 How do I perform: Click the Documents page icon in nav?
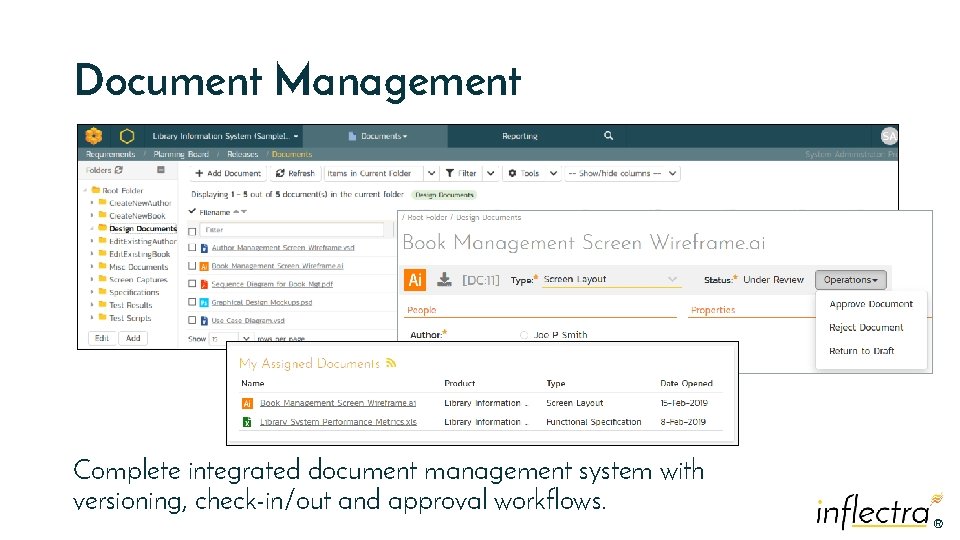coord(352,136)
